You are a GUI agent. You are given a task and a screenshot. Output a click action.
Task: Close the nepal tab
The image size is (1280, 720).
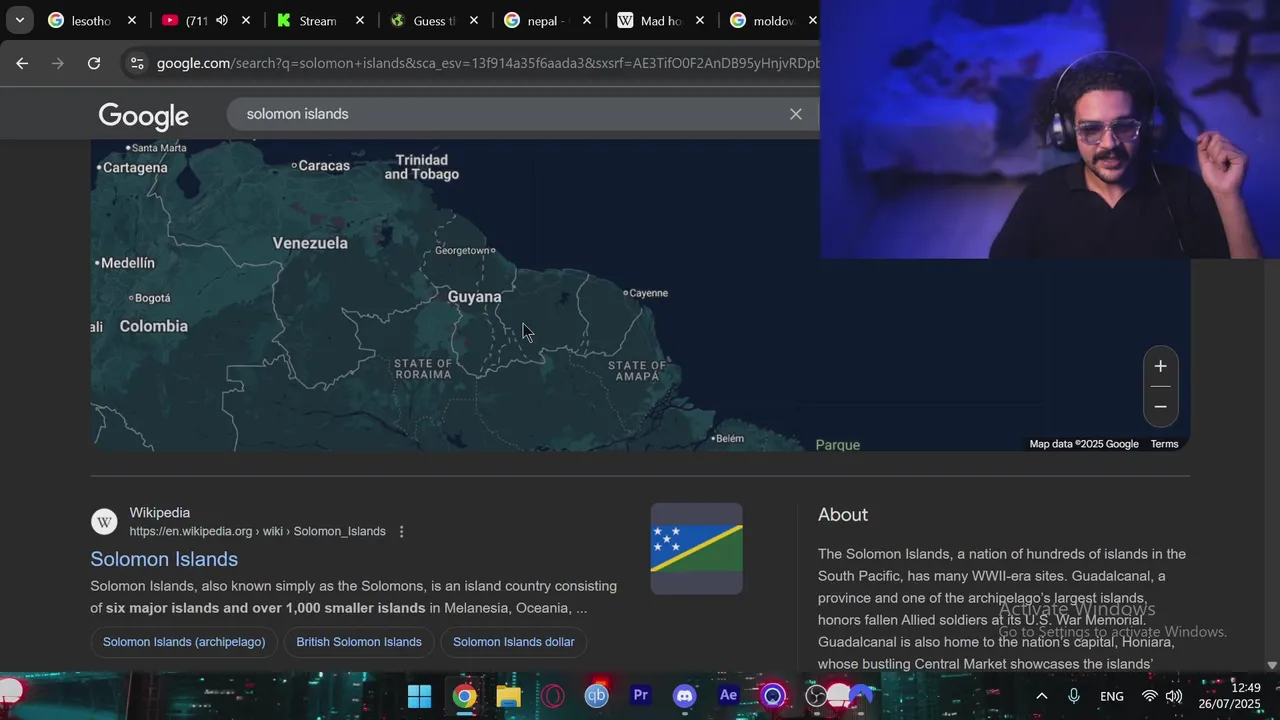click(587, 20)
